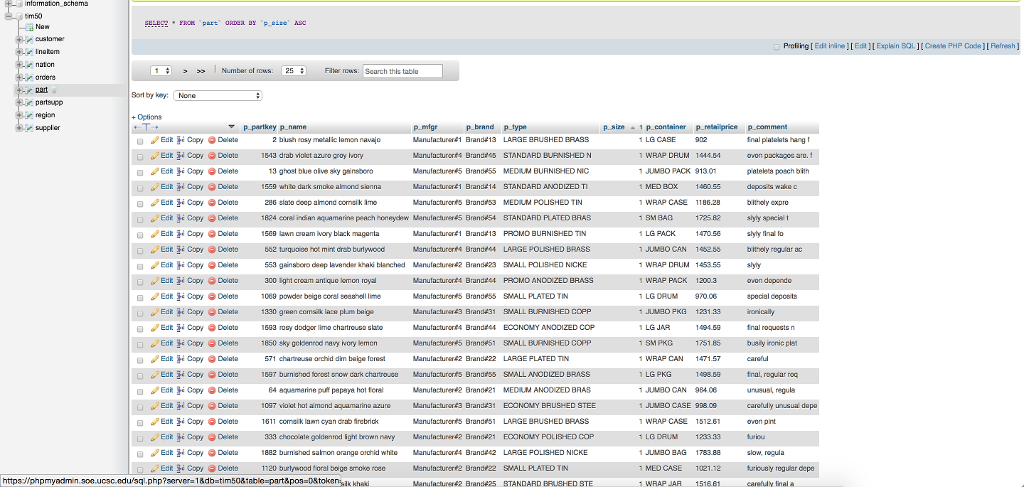Expand the orders table tree node
The width and height of the screenshot is (1024, 487).
pos(20,77)
